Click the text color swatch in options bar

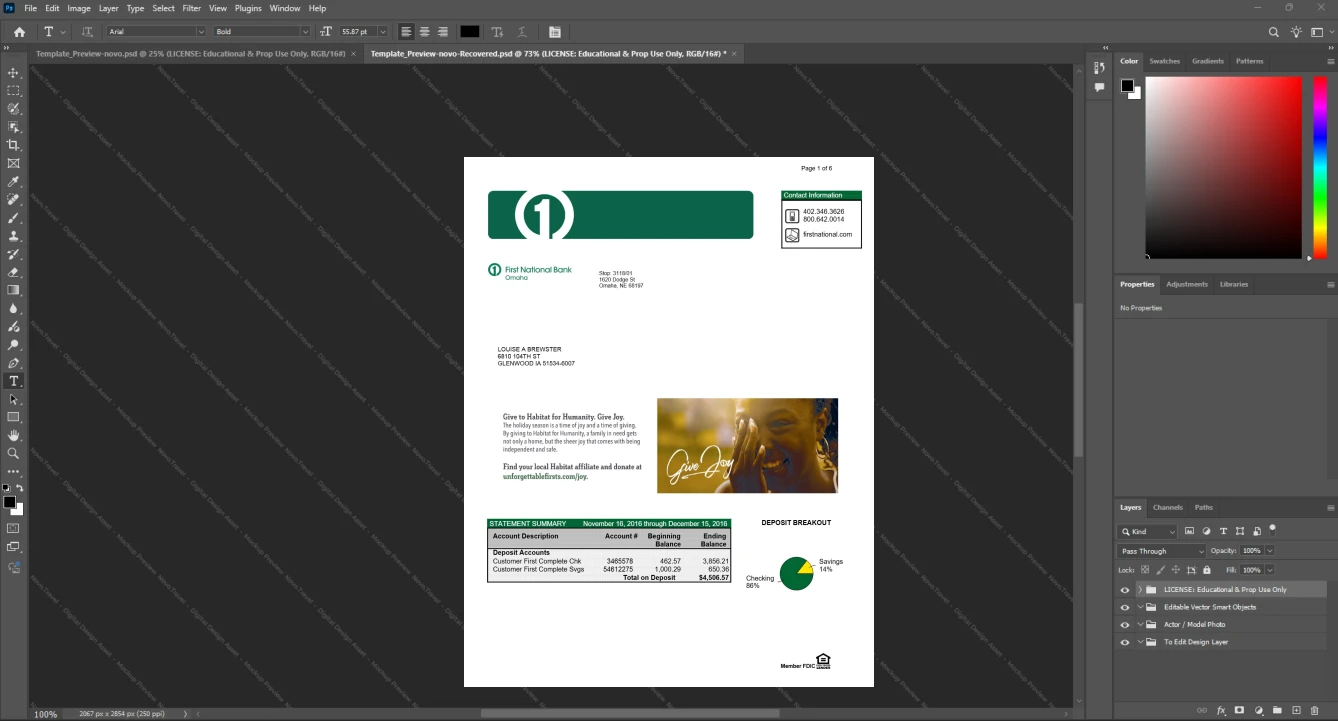click(x=470, y=32)
